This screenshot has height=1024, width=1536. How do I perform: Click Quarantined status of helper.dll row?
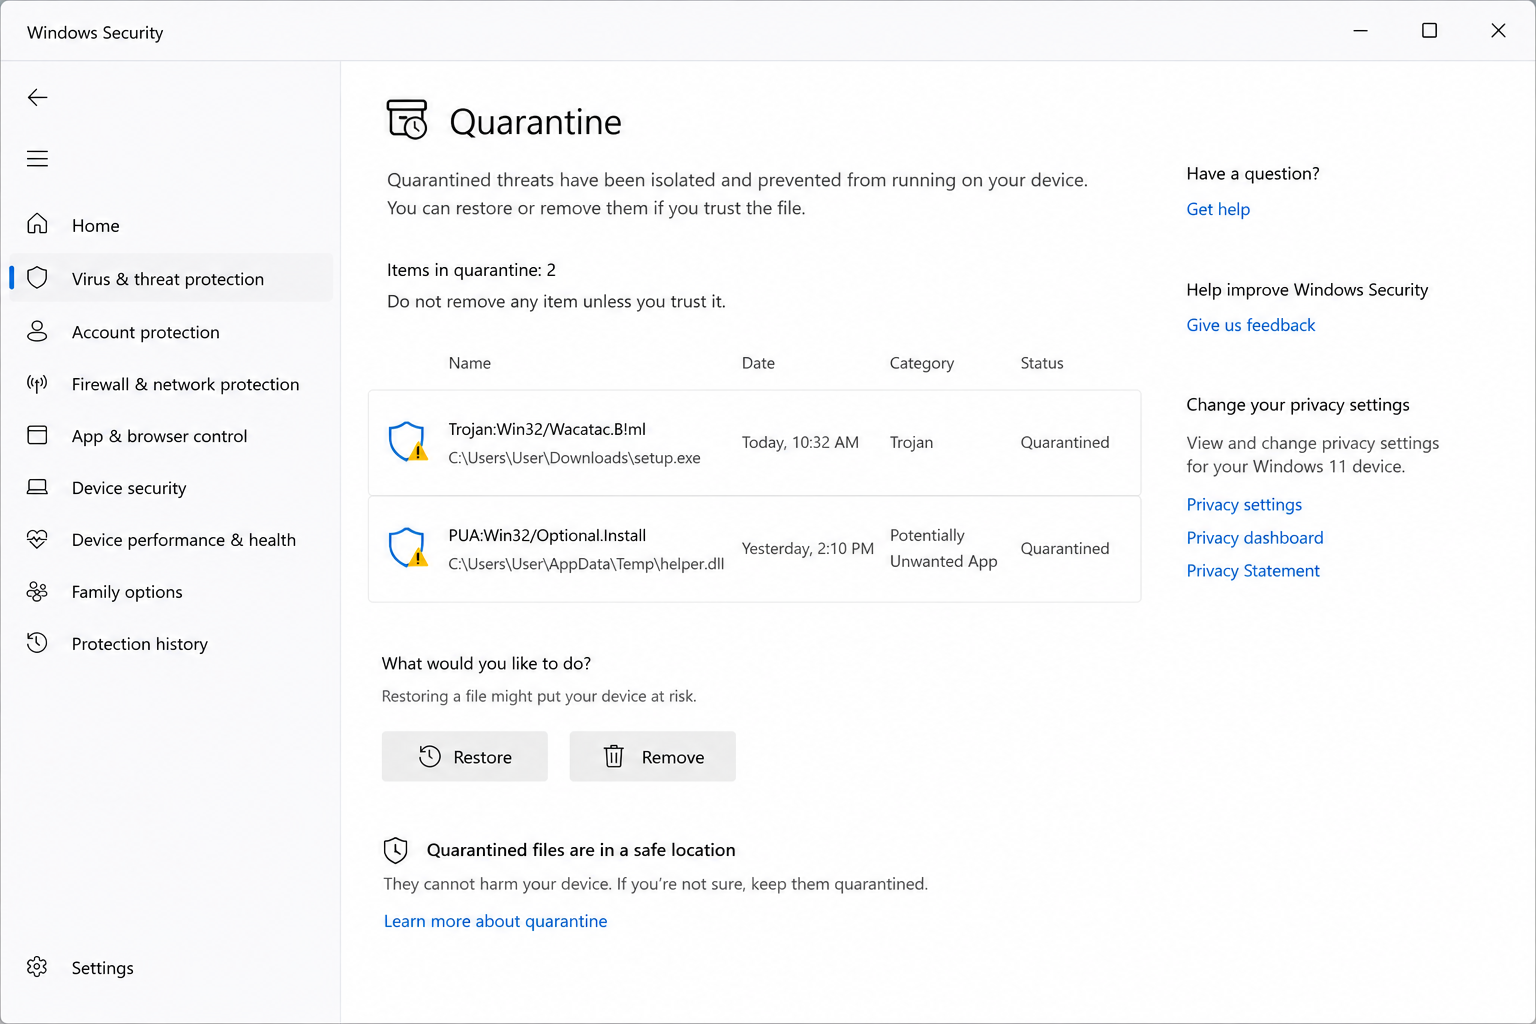coord(1065,548)
